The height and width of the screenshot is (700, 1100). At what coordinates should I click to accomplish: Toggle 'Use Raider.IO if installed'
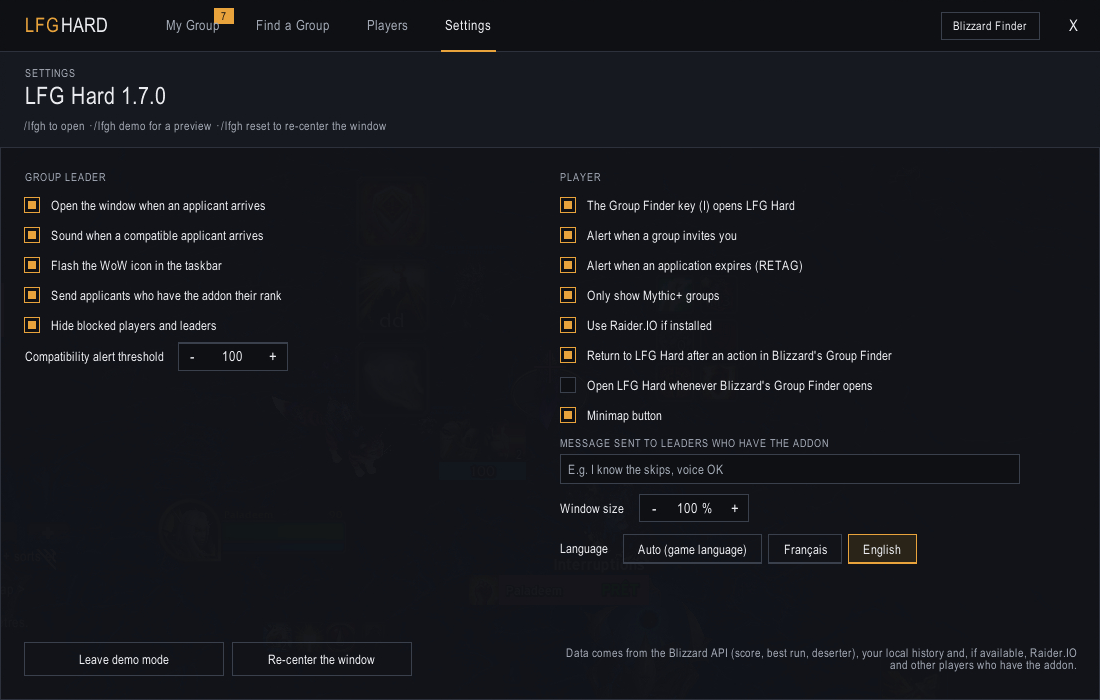(x=568, y=325)
